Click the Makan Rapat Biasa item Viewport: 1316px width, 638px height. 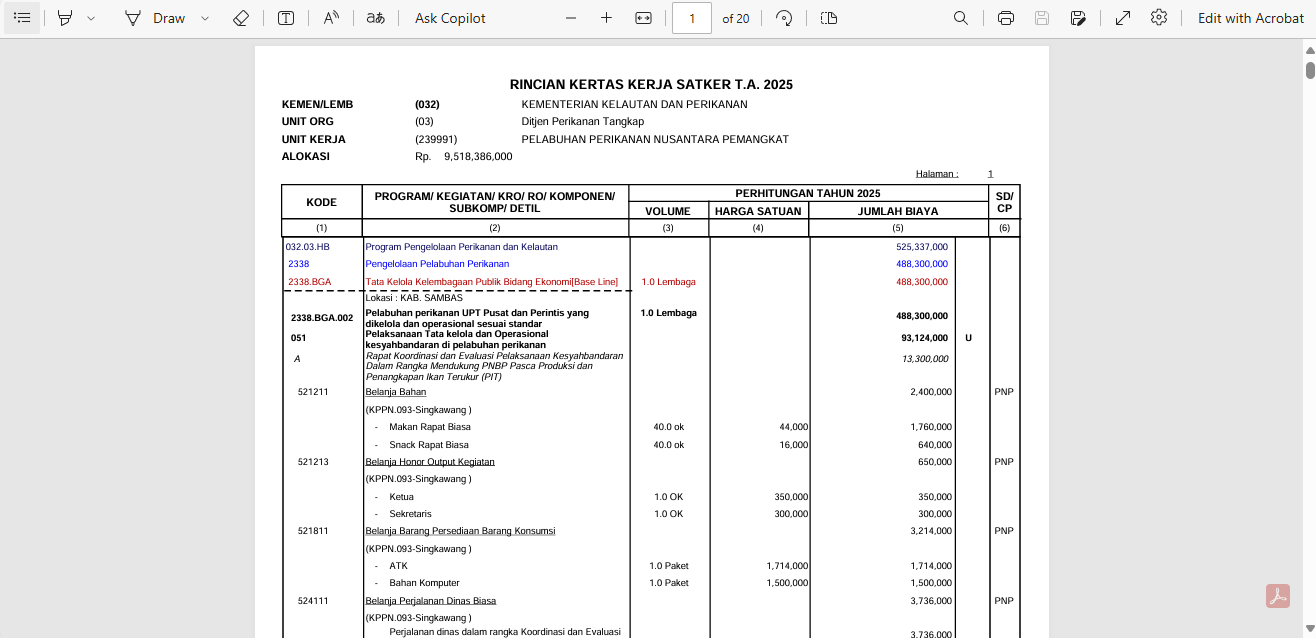click(430, 427)
